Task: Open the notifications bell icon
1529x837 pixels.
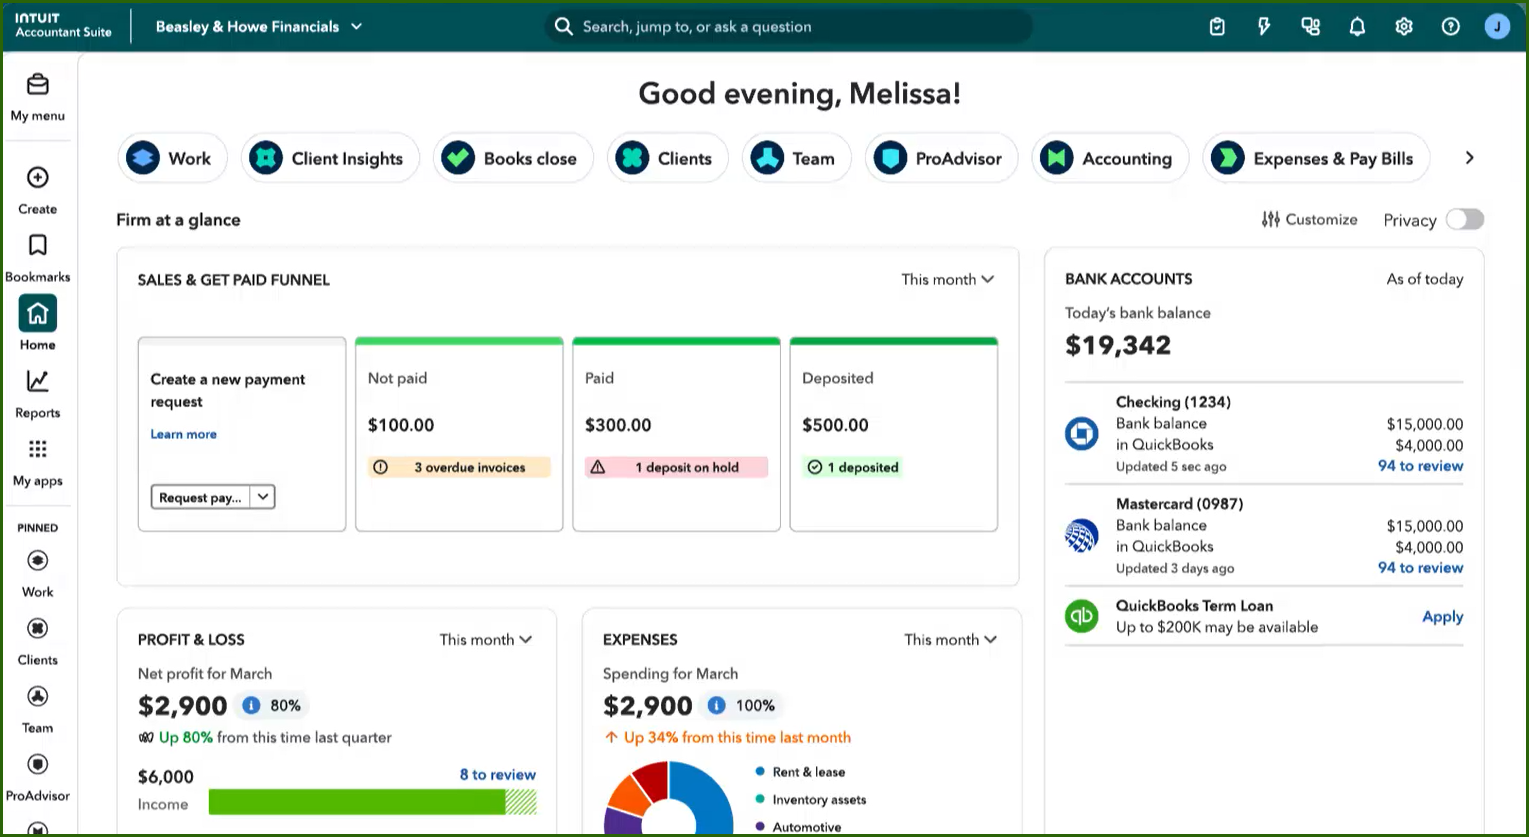Action: (x=1357, y=27)
